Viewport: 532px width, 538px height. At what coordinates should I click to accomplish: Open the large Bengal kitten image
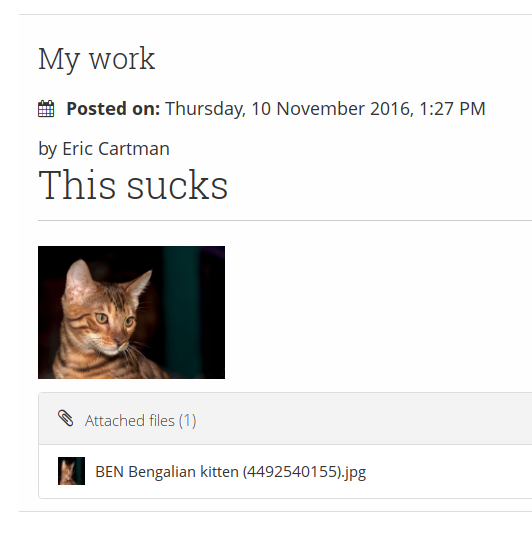coord(131,312)
